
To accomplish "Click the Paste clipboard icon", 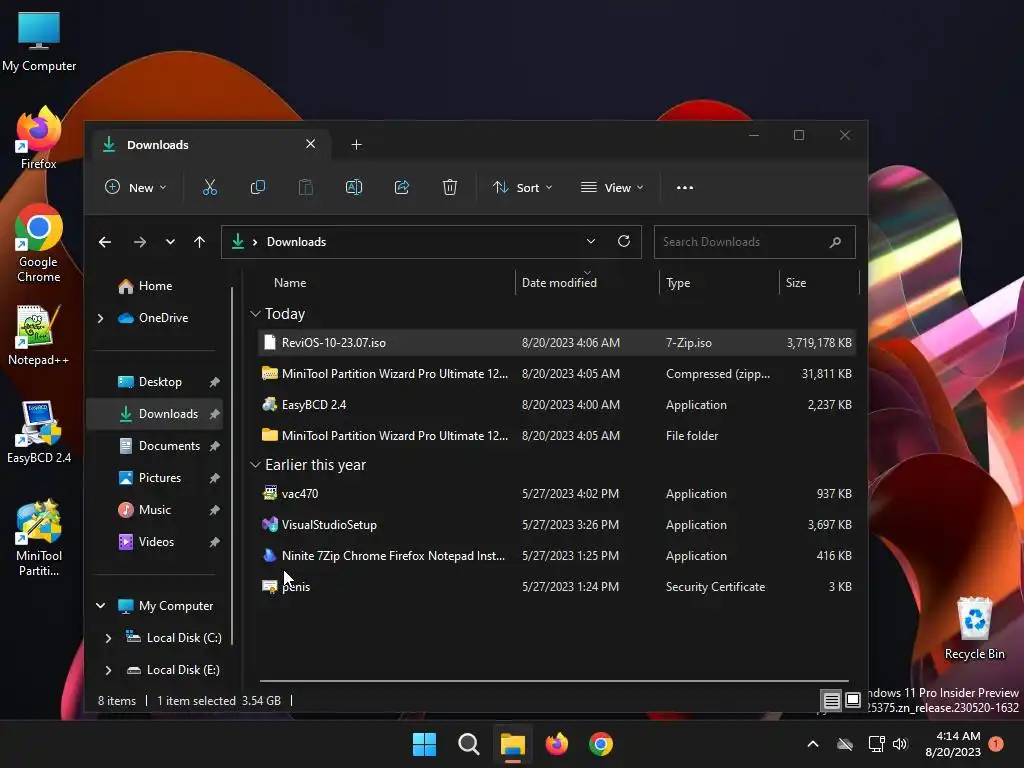I will coord(306,188).
